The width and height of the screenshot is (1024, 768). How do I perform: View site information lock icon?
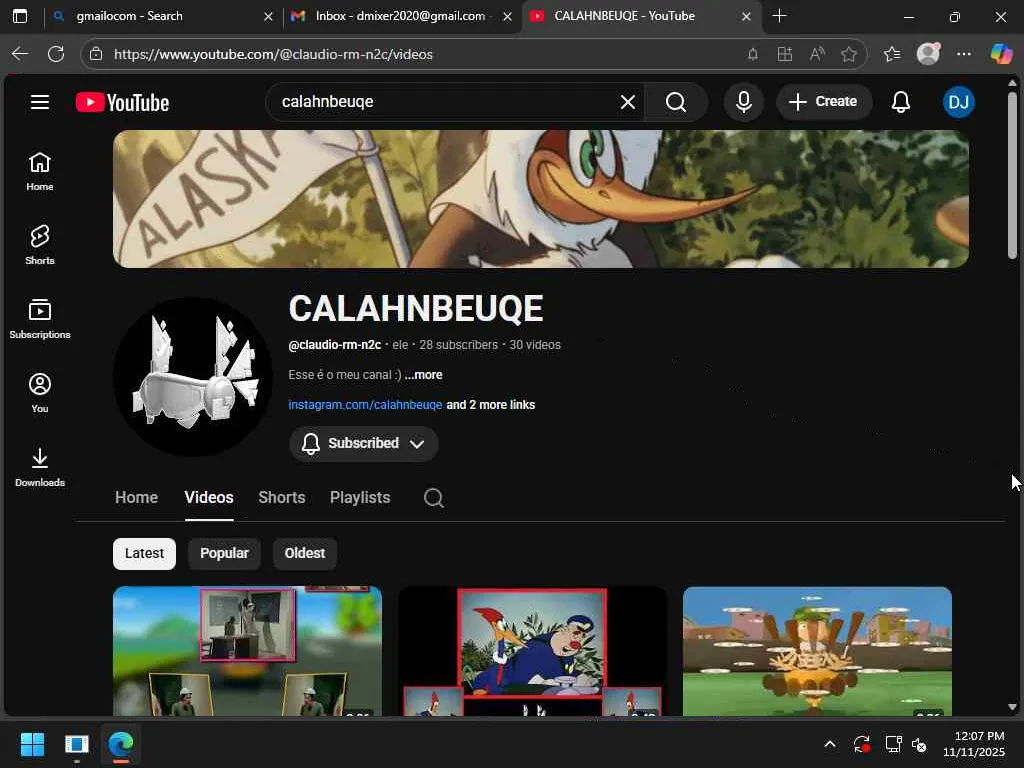[96, 54]
